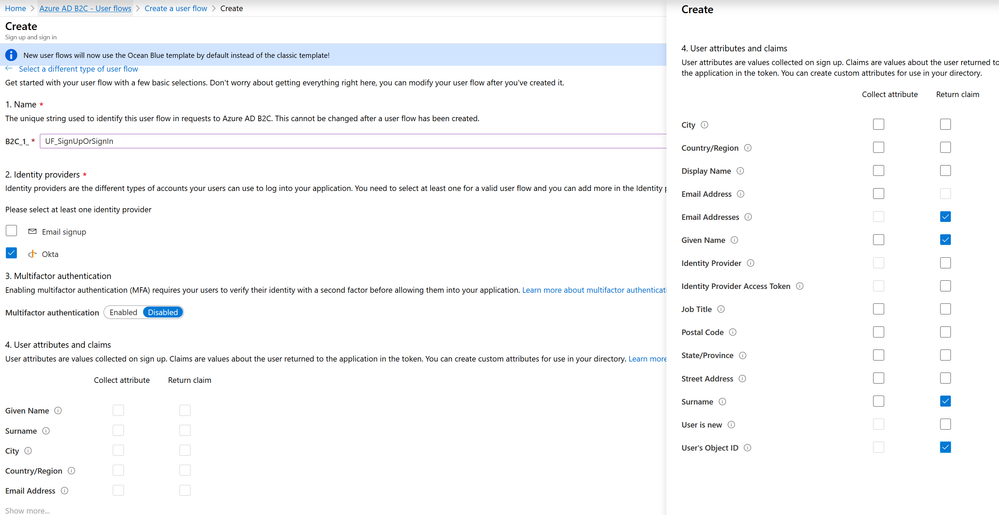Check the Email signup identity provider checkbox
The image size is (999, 515).
point(11,231)
